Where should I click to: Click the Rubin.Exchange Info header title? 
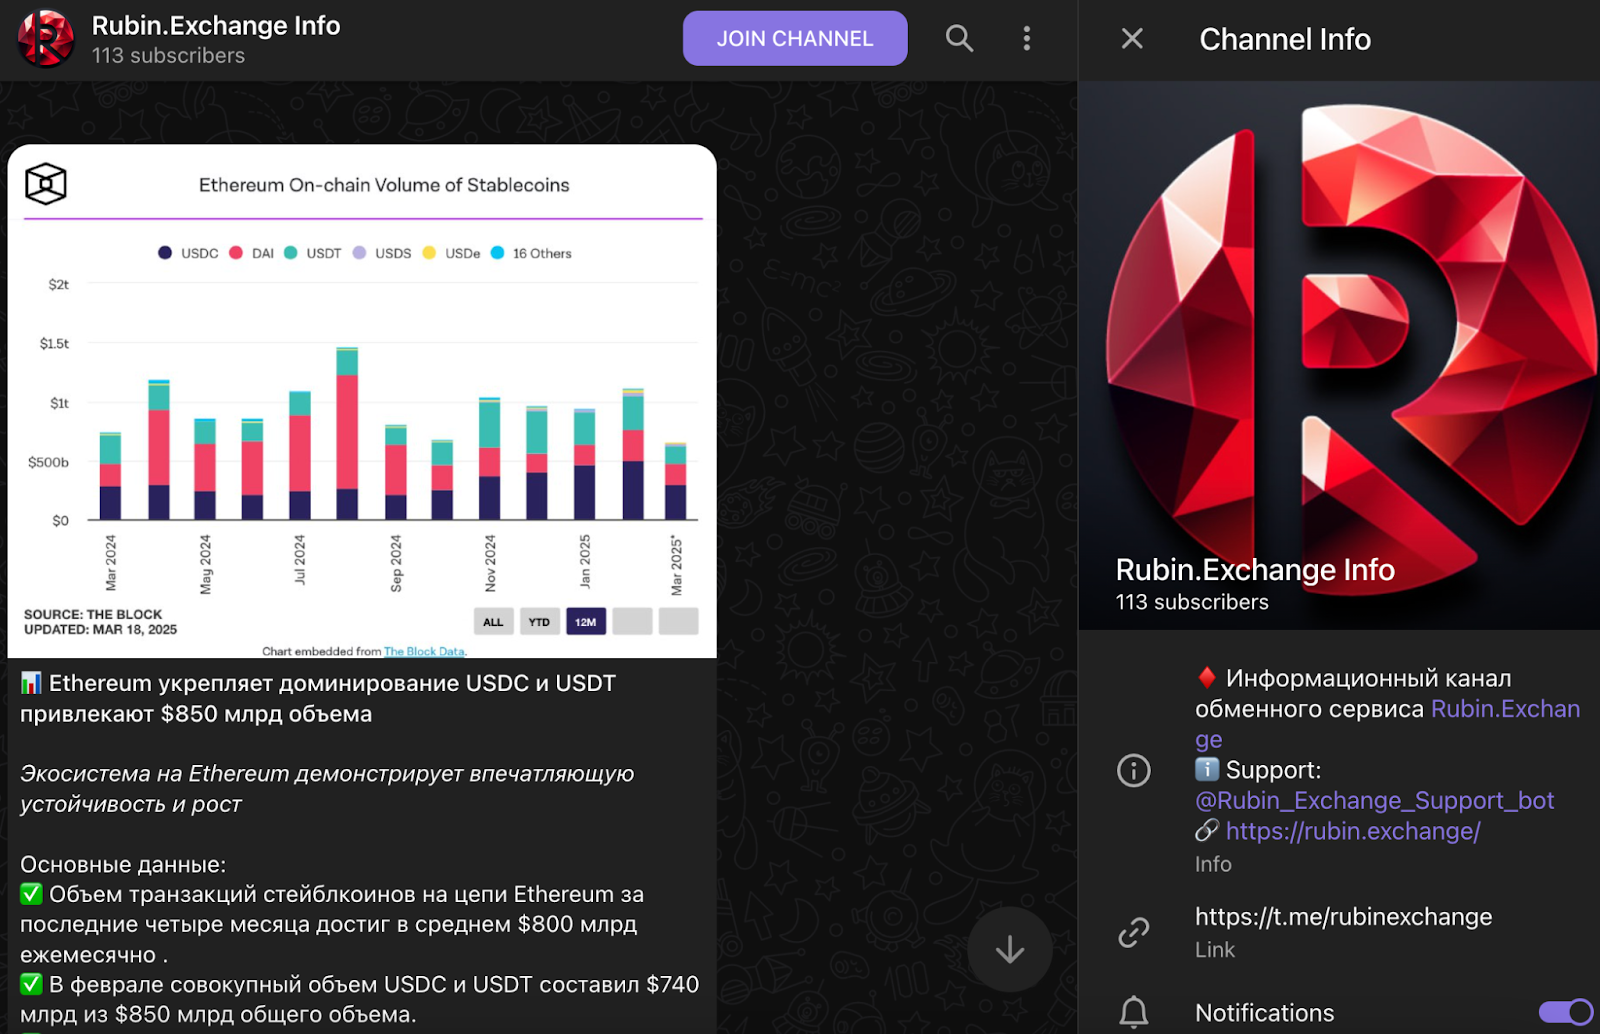216,25
